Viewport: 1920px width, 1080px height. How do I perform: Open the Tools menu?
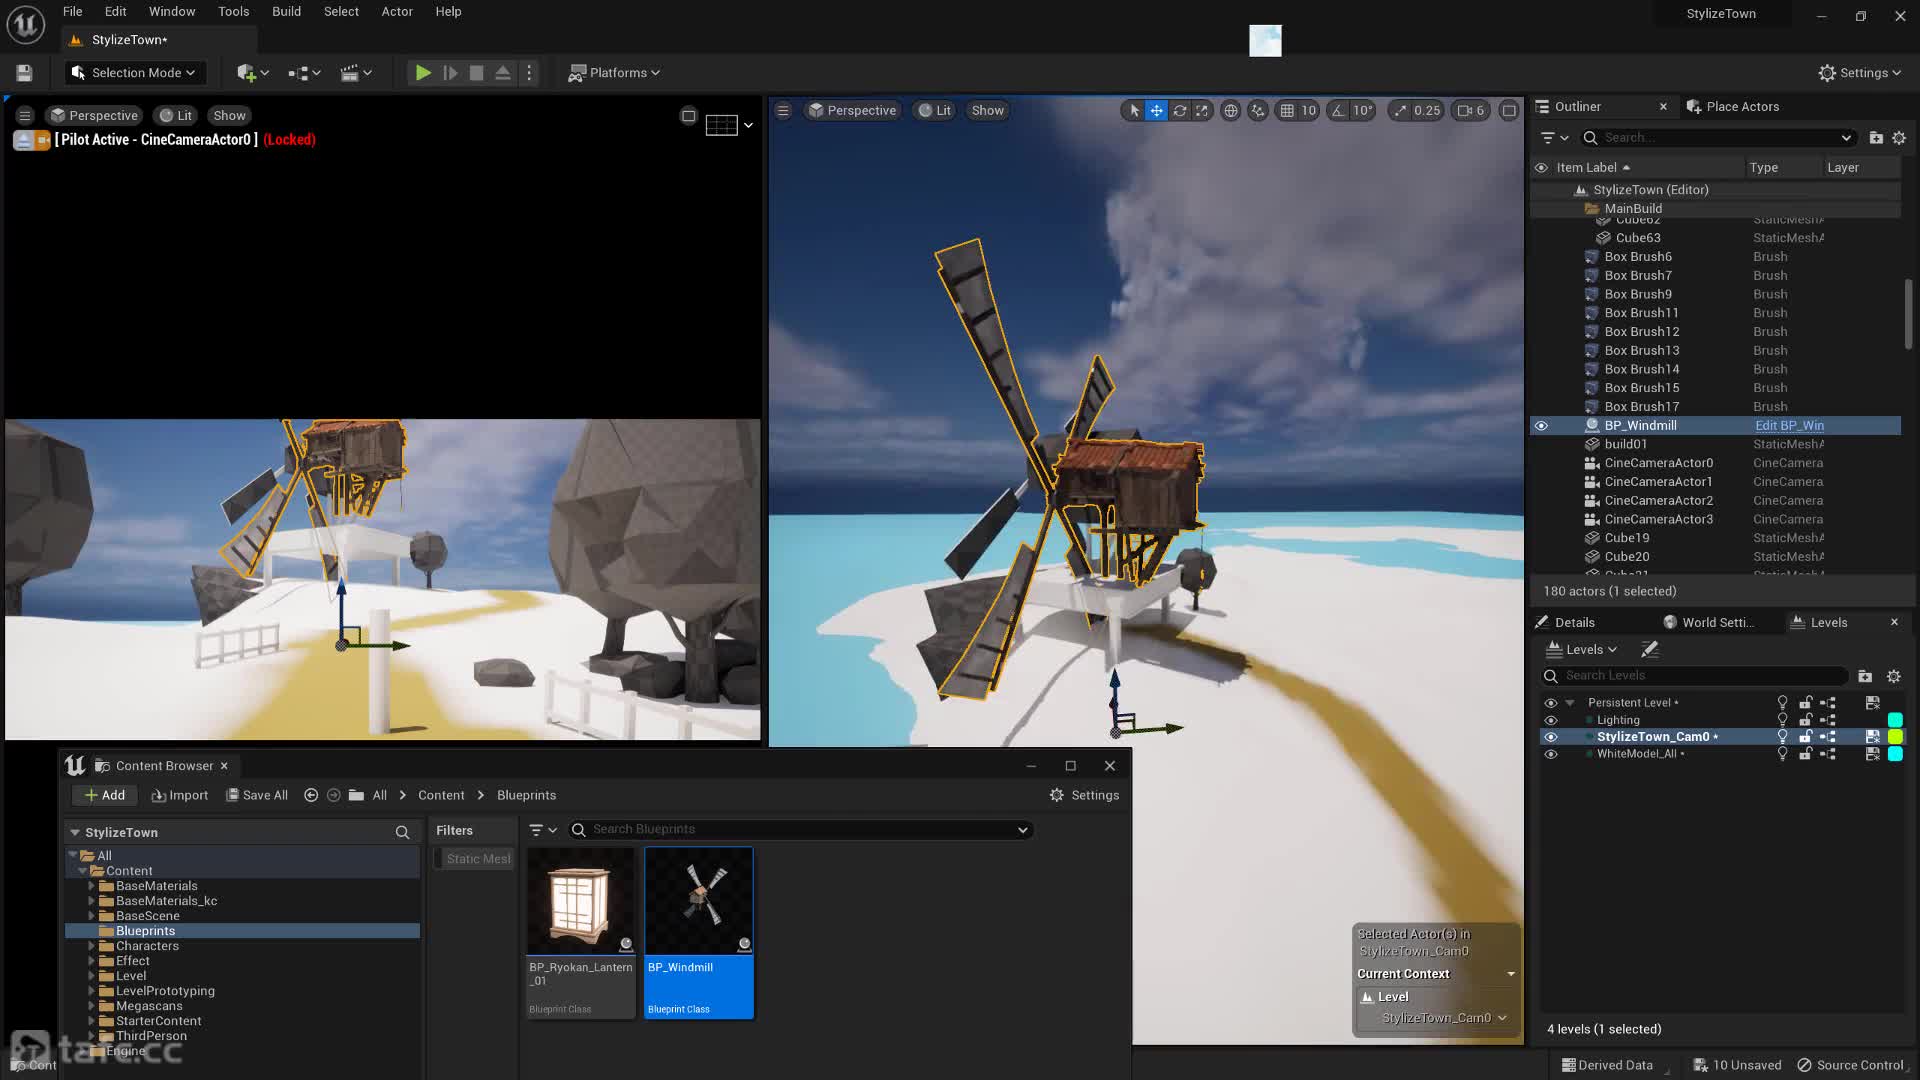(x=233, y=12)
